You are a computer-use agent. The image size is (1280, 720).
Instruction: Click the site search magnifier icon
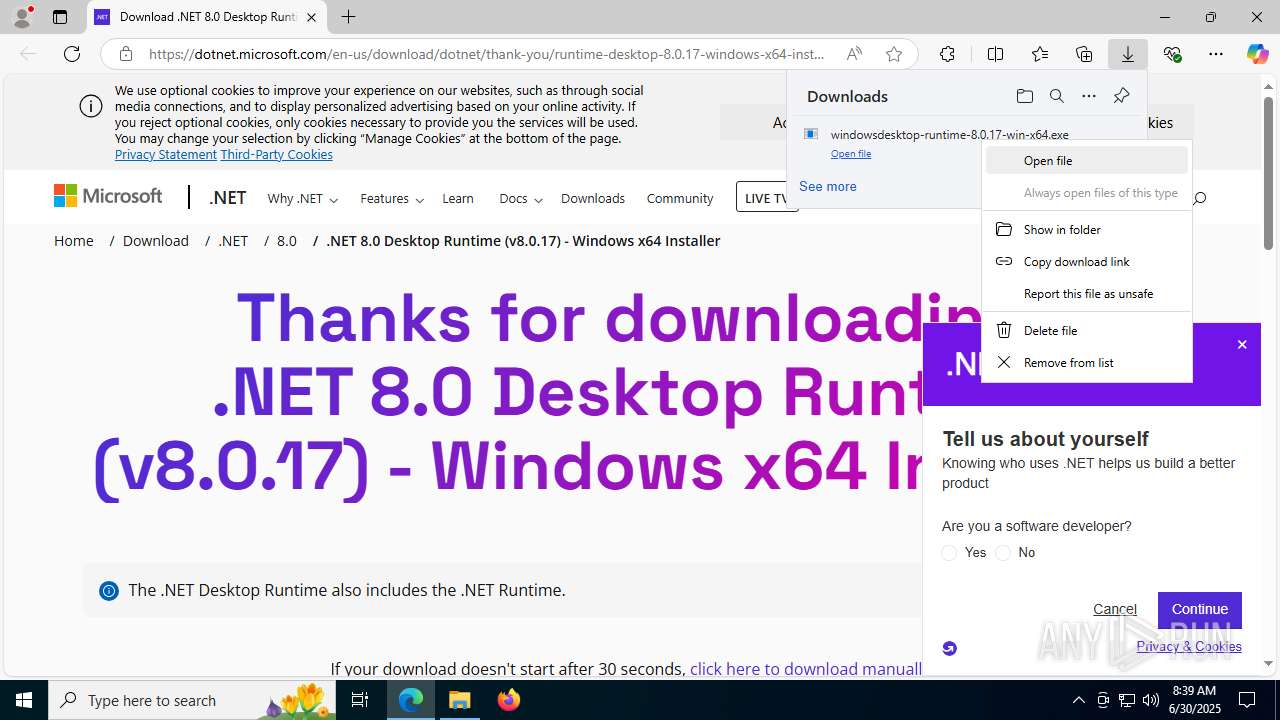tap(1199, 198)
